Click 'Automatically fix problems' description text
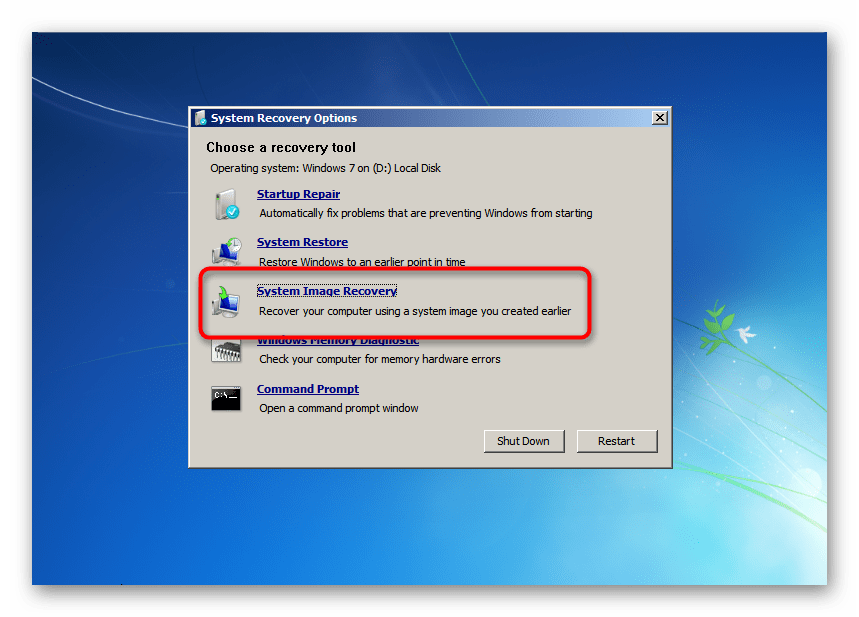Viewport: 859px width, 617px height. pos(425,213)
